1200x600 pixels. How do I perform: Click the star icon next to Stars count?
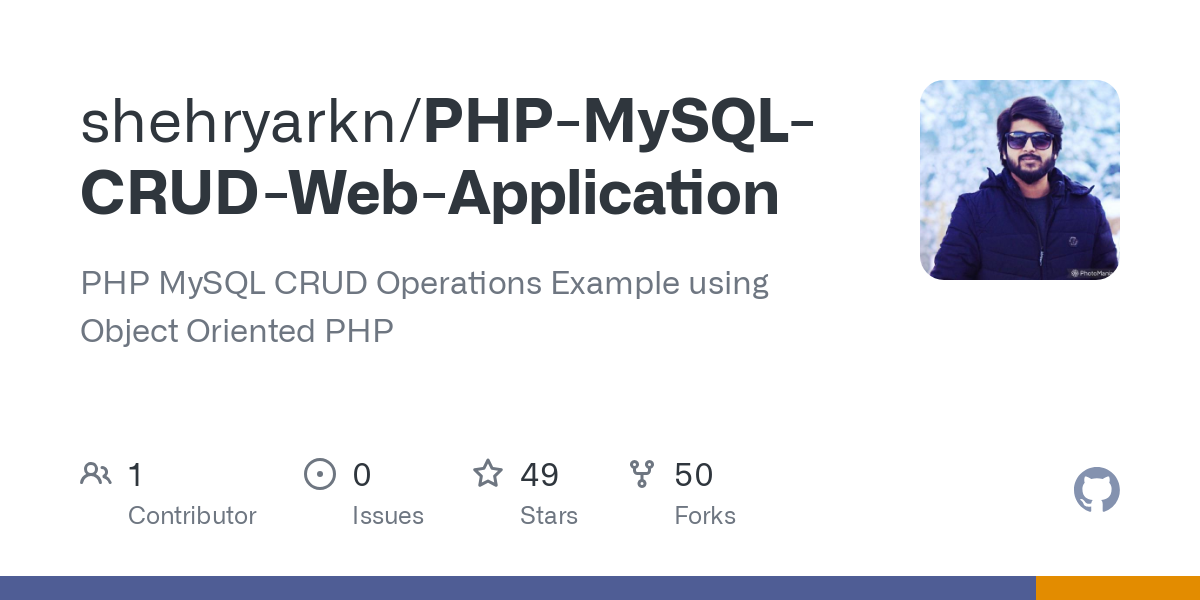coord(488,473)
